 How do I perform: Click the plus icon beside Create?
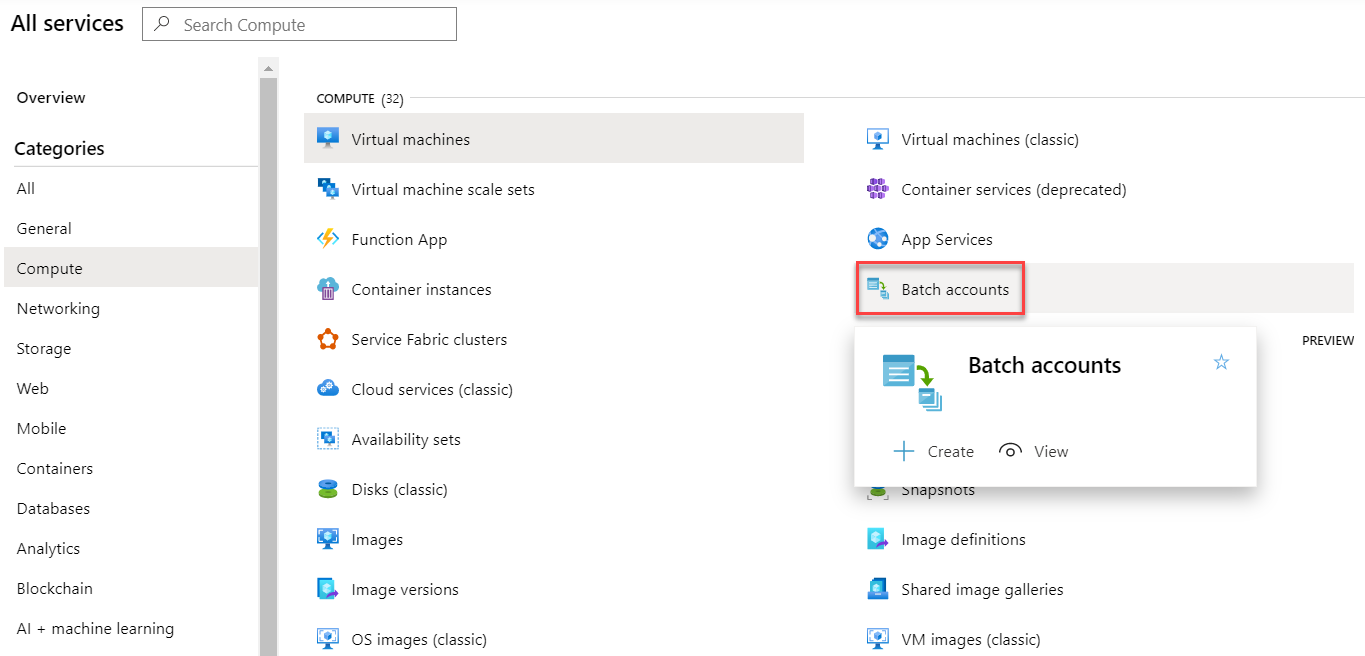(904, 451)
